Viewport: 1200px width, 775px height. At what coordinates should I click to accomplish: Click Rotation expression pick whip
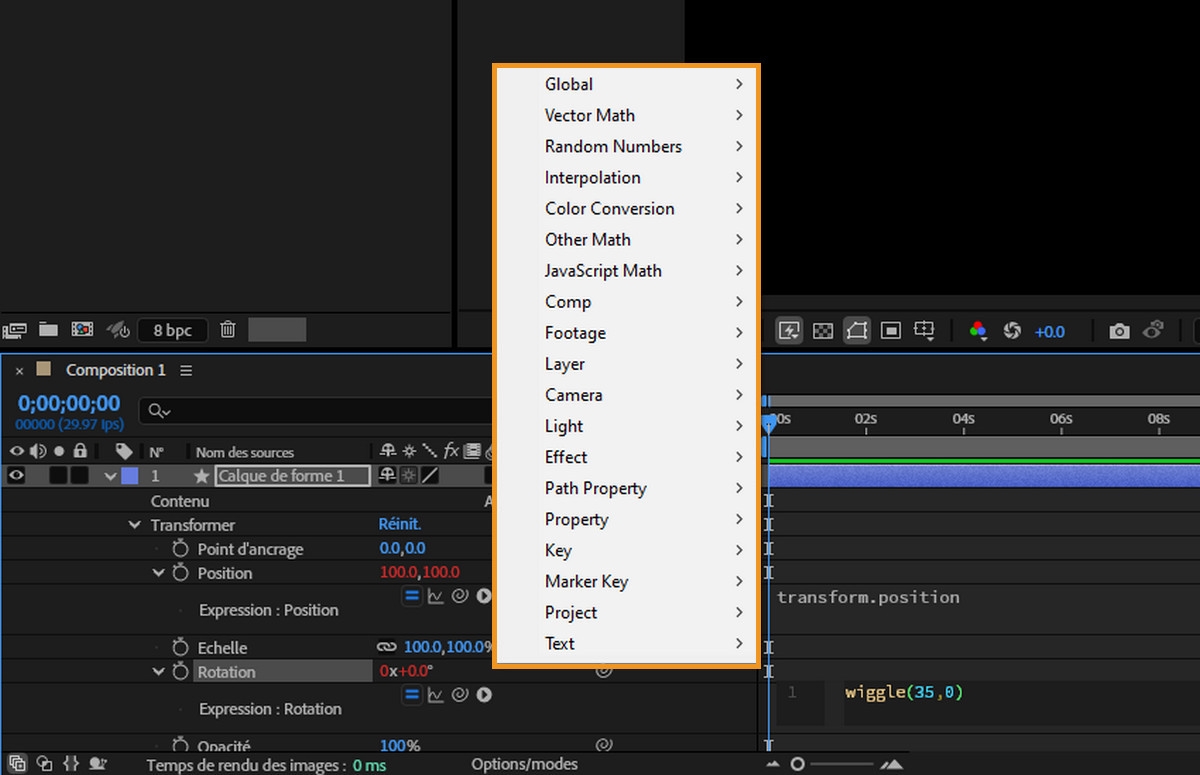(x=460, y=694)
